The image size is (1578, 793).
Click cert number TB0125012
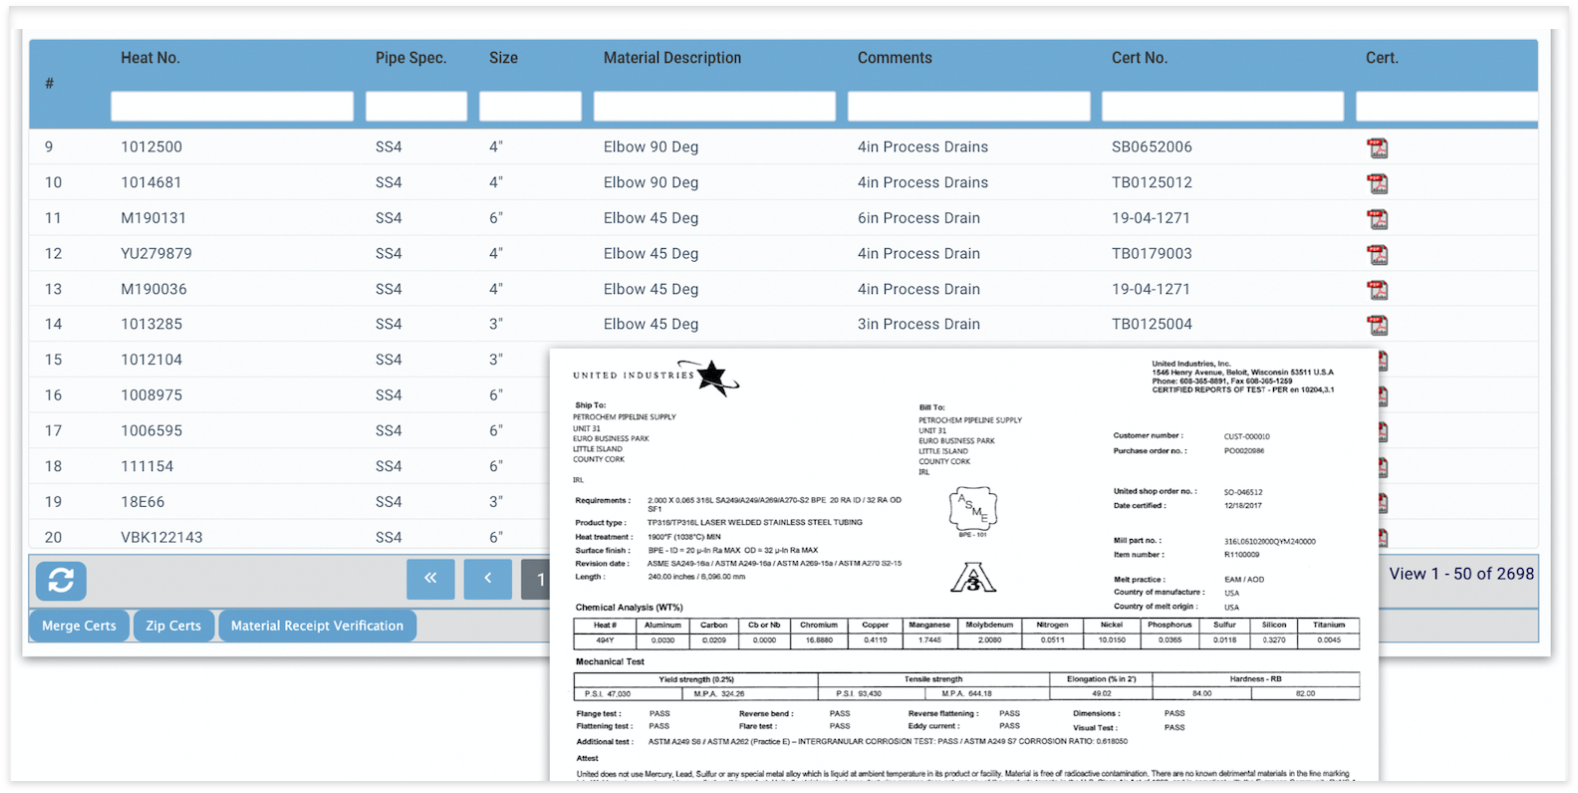1151,183
